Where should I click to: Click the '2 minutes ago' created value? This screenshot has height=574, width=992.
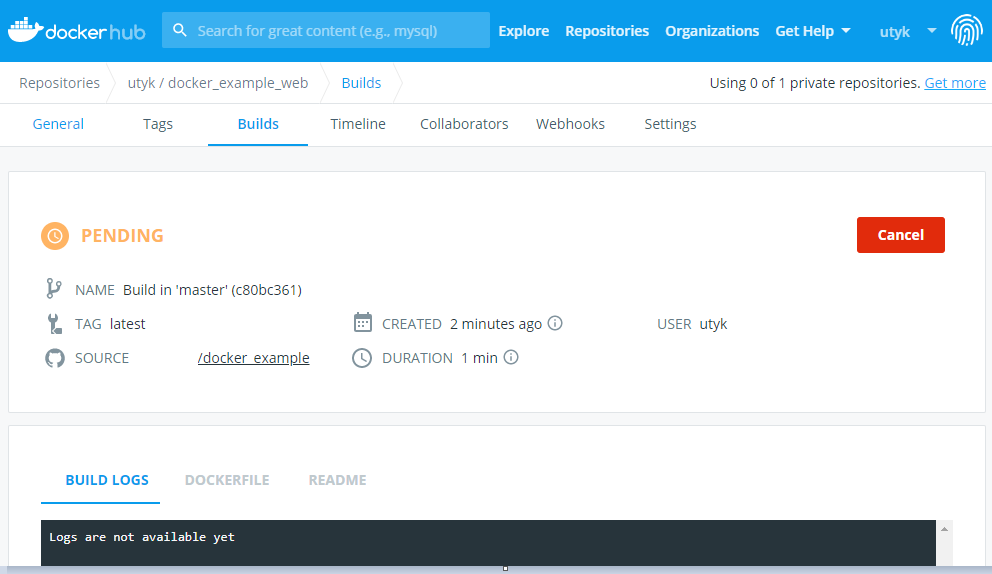(x=496, y=324)
